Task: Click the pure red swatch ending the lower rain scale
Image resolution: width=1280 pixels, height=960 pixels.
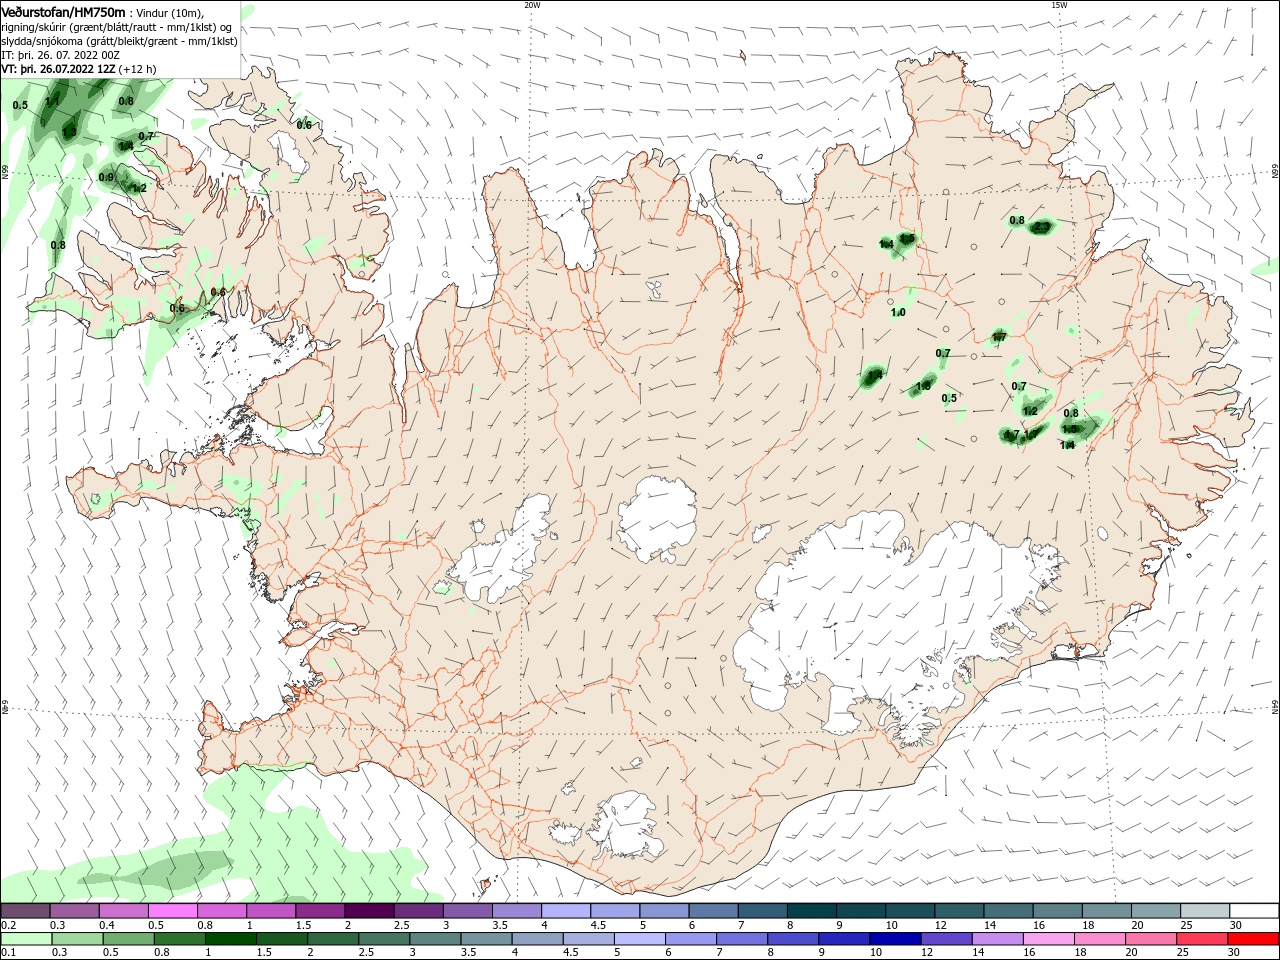Action: click(x=1254, y=939)
